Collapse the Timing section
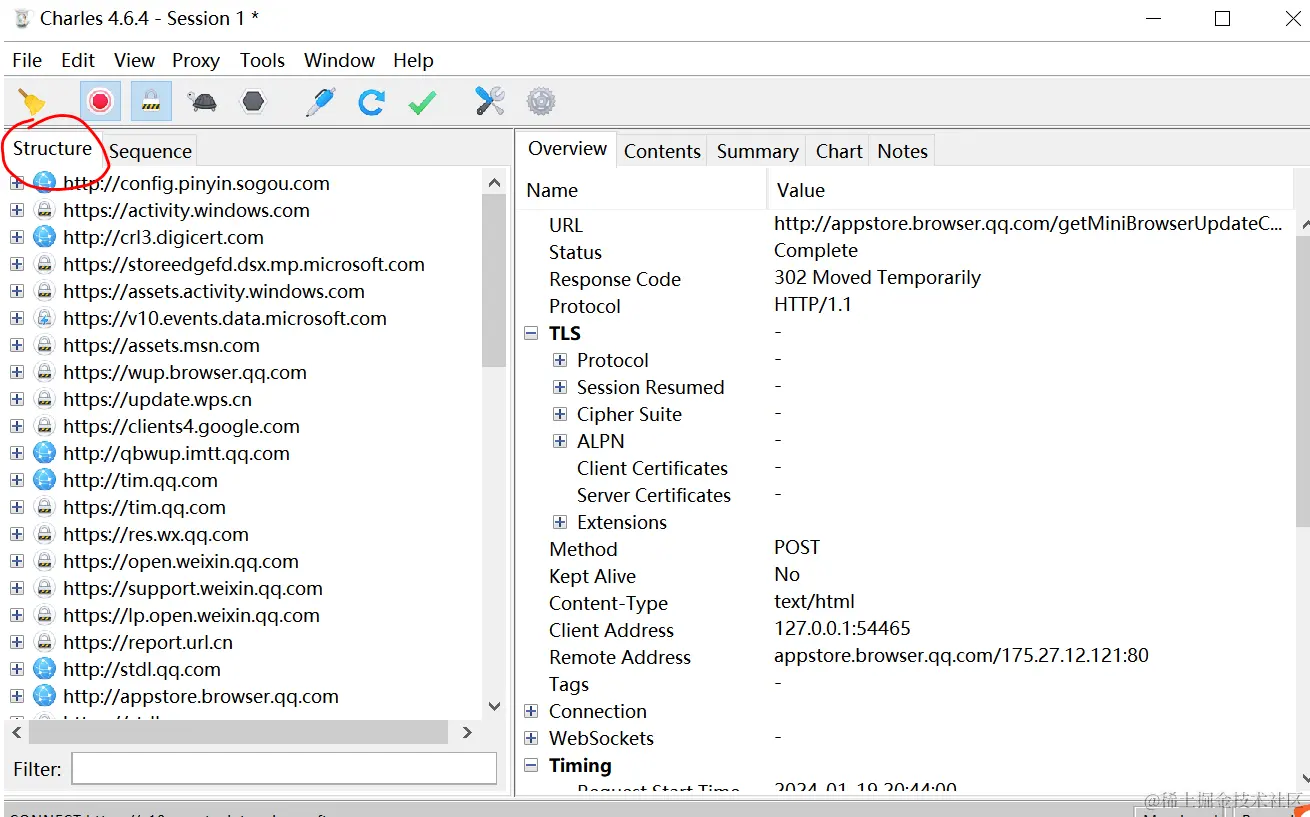1310x817 pixels. click(531, 766)
